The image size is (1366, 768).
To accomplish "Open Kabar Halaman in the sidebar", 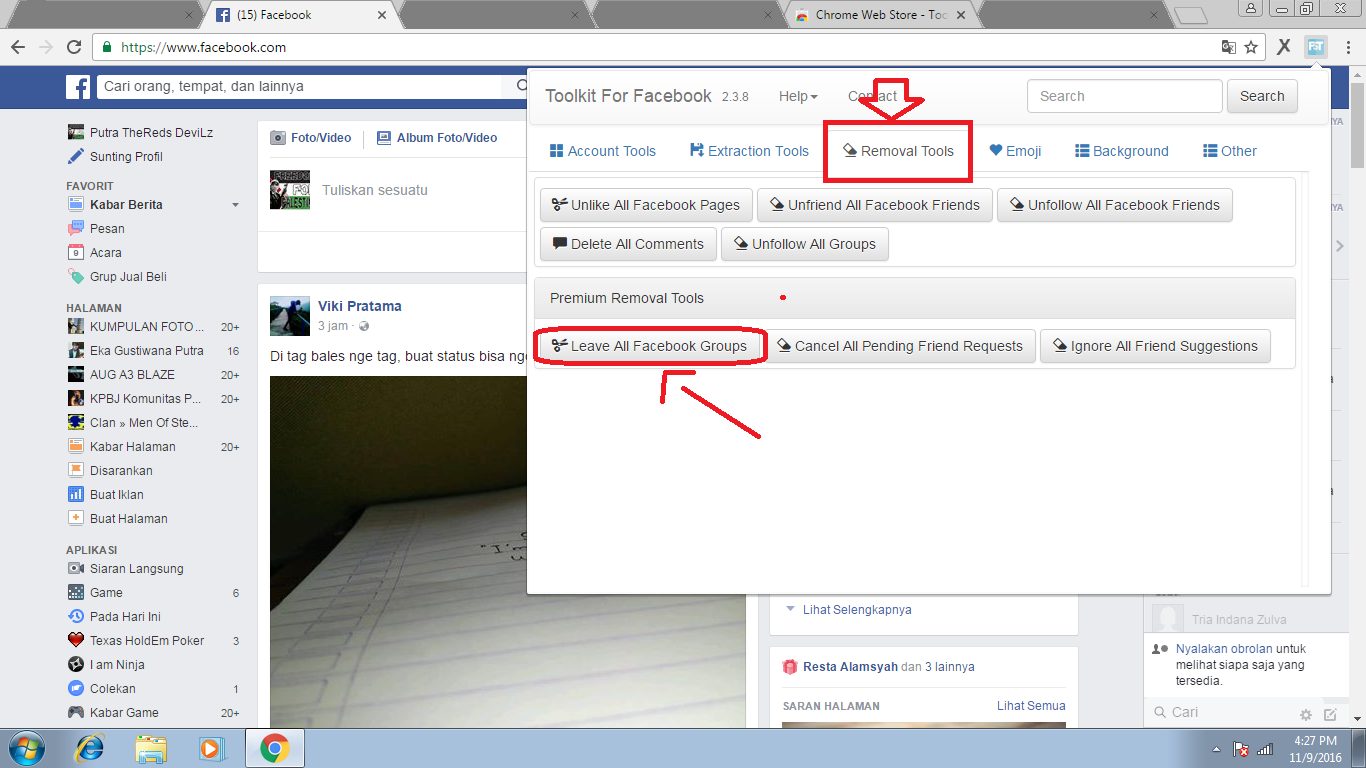I will coord(132,446).
